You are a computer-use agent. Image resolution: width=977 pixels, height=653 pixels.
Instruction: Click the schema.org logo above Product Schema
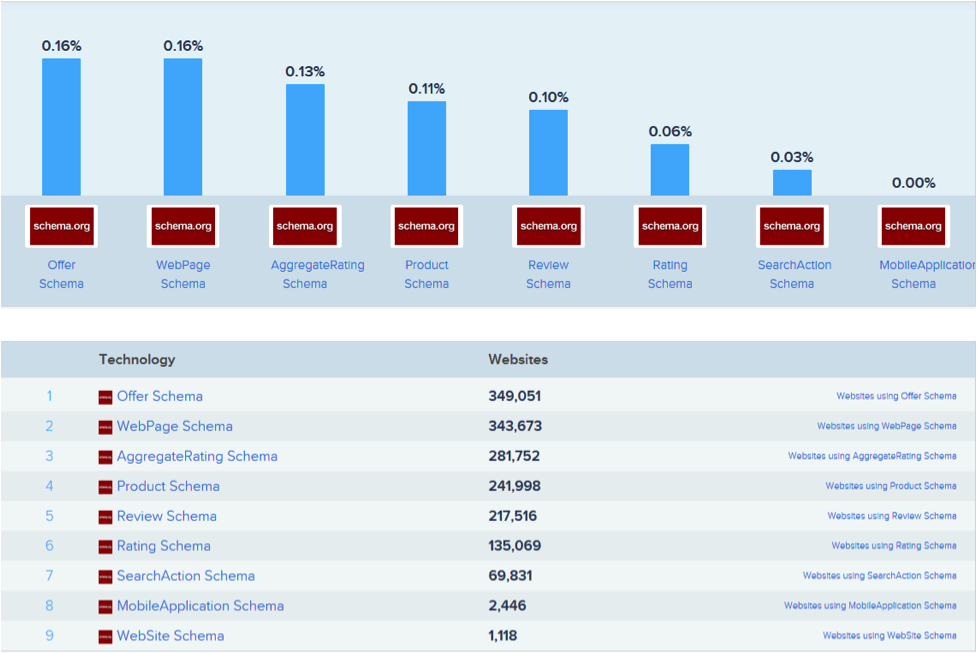[x=427, y=226]
